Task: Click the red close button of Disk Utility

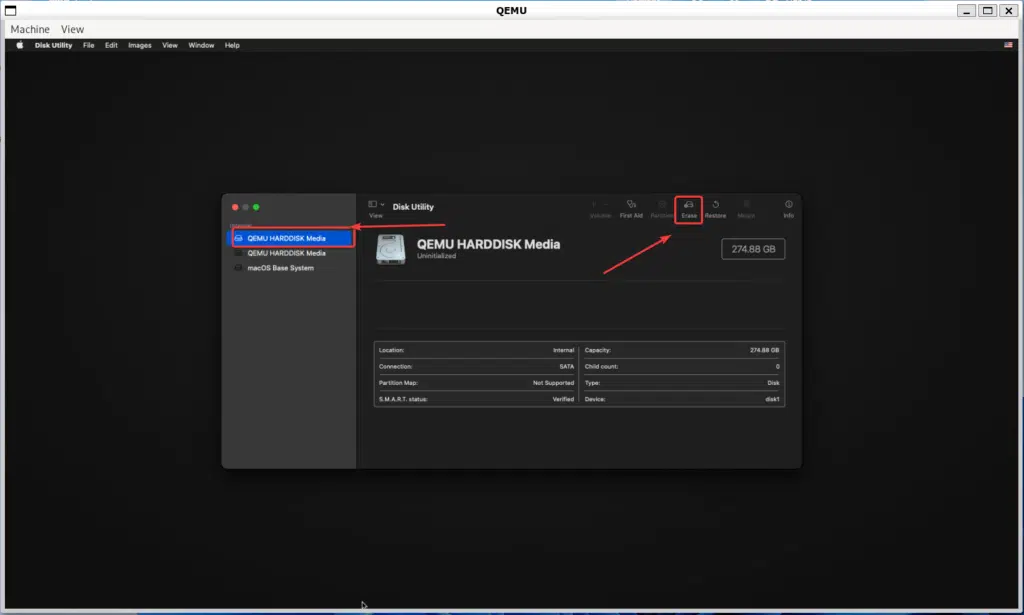Action: point(235,207)
